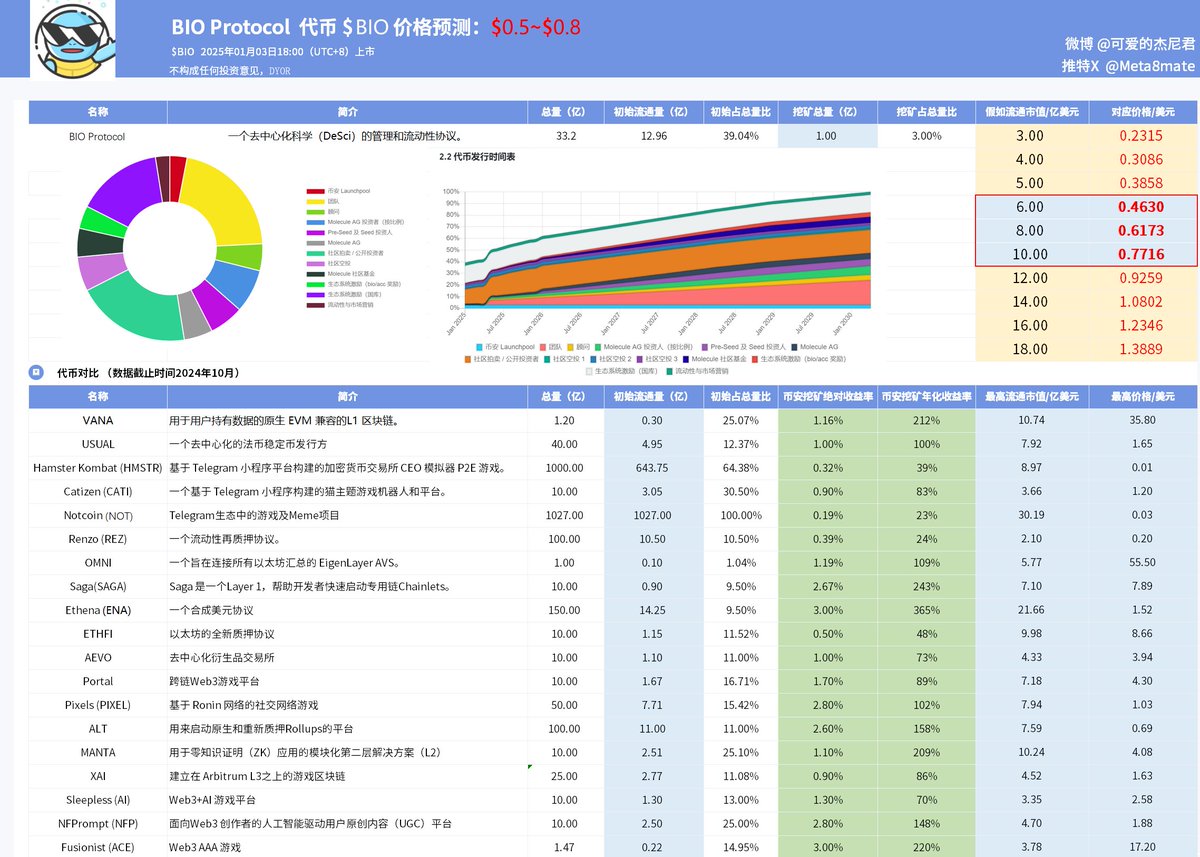Click 社区空投 3 legend entry under timeline chart
Image resolution: width=1200 pixels, height=857 pixels.
[659, 358]
